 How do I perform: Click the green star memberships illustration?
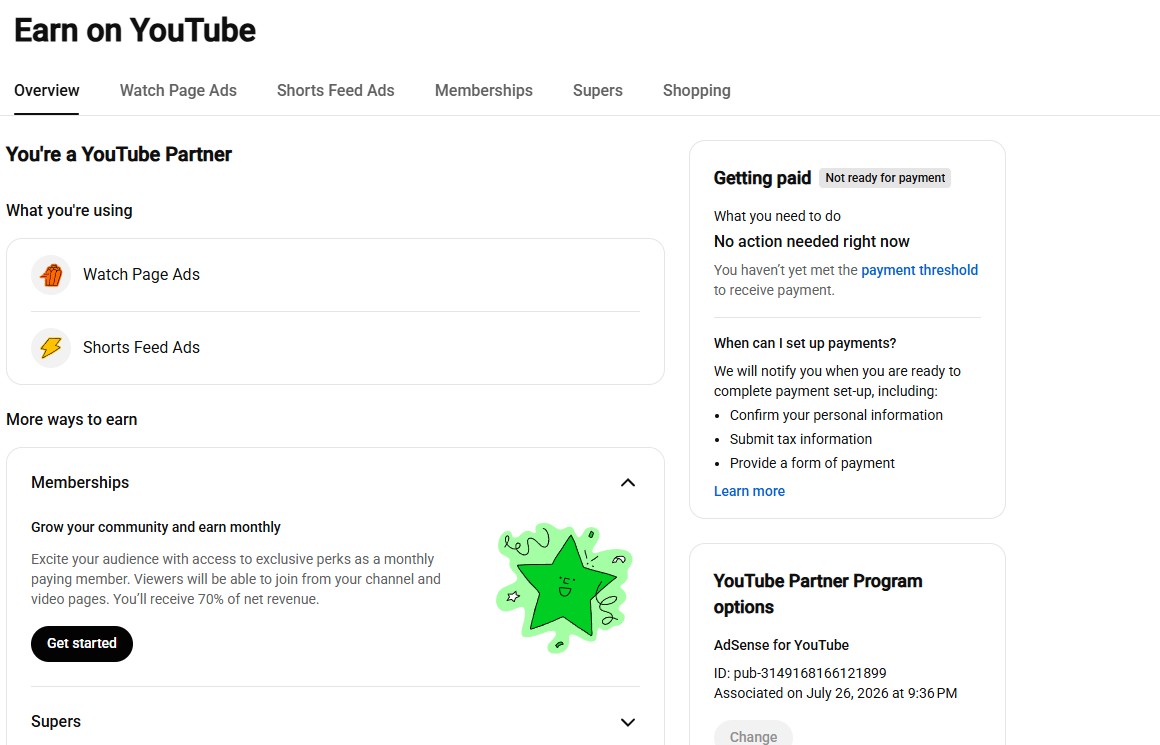pos(564,588)
